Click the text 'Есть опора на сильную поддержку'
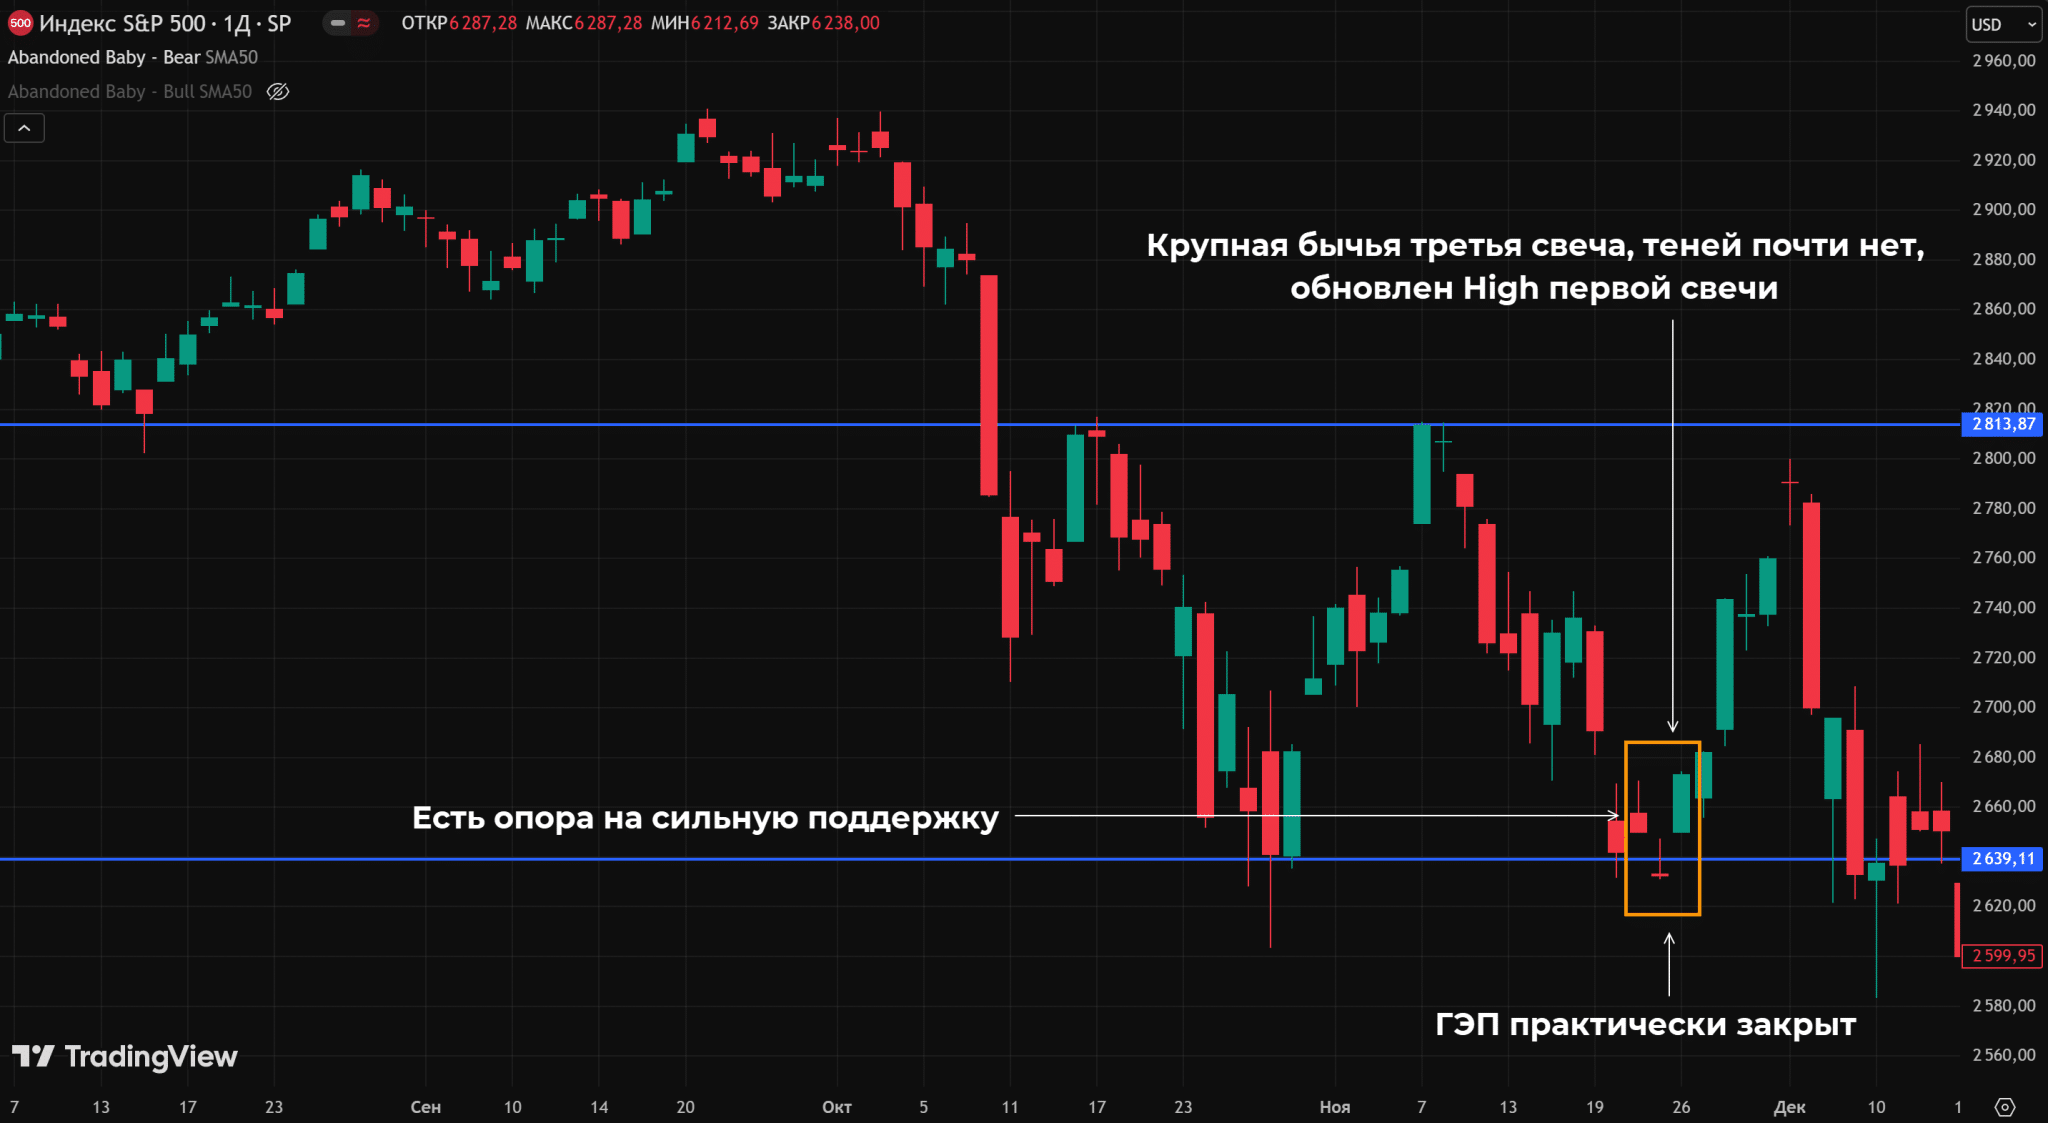Screen dimensions: 2048x1123 [705, 818]
